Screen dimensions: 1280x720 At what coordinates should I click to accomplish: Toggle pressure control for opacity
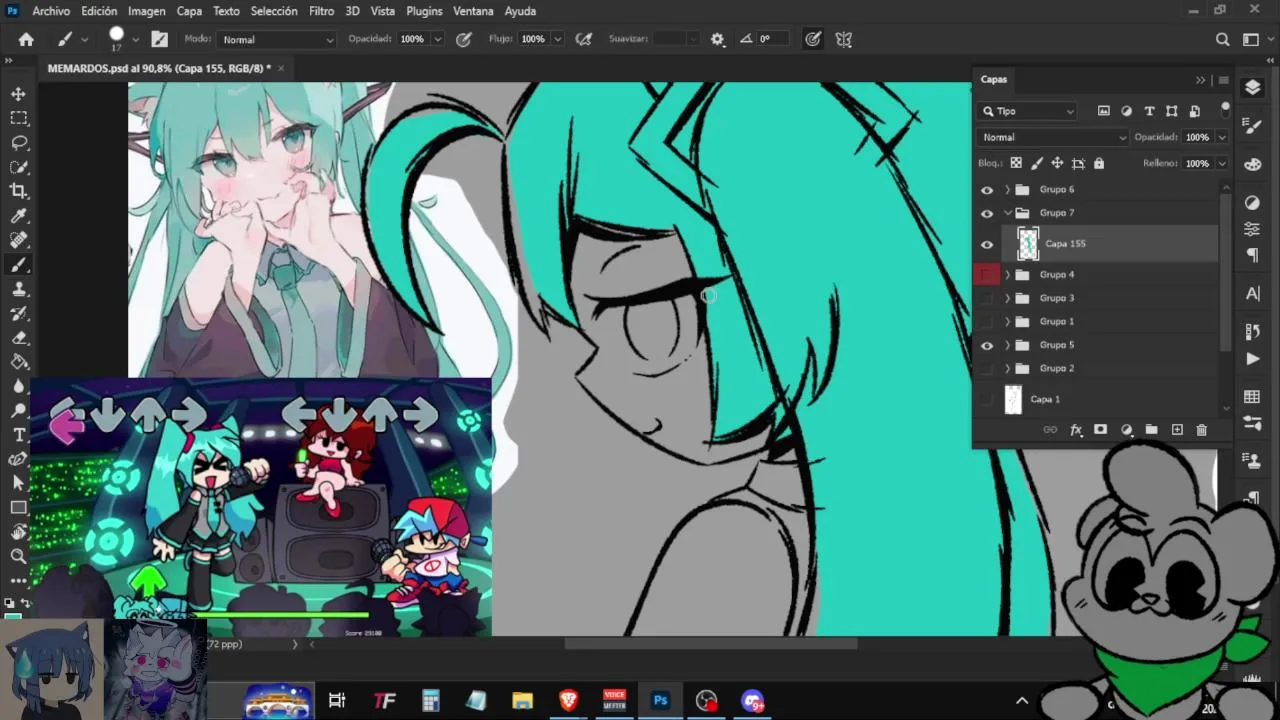pyautogui.click(x=464, y=39)
